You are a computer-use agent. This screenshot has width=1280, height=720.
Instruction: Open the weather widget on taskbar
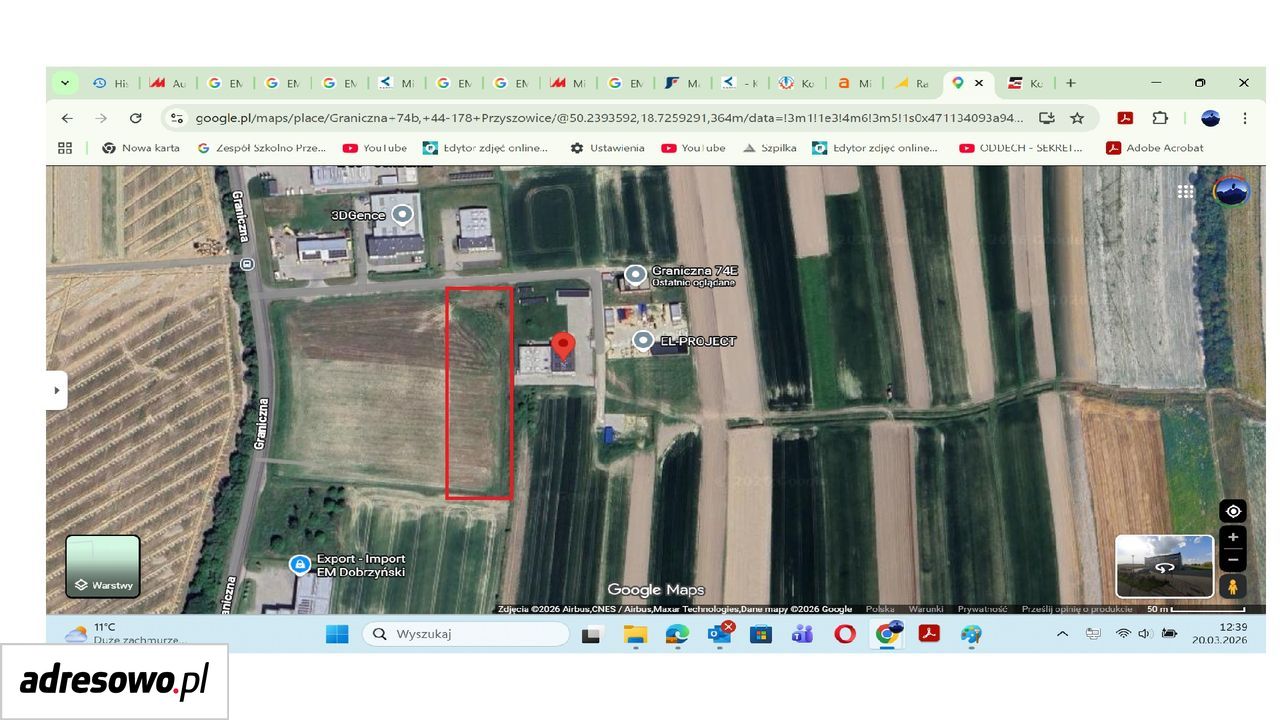(124, 634)
